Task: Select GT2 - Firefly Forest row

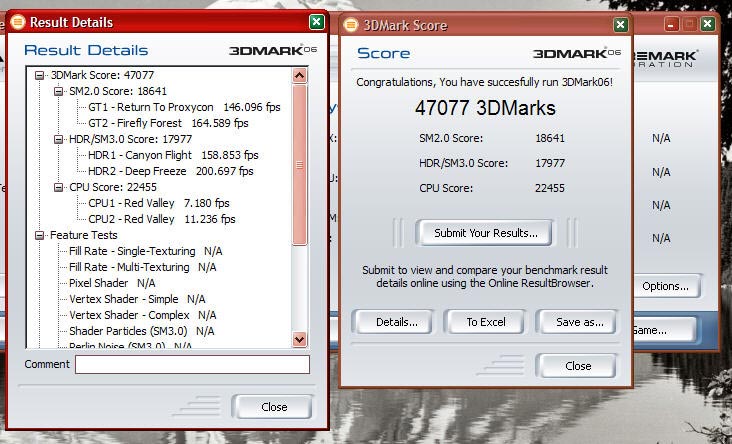Action: [168, 123]
